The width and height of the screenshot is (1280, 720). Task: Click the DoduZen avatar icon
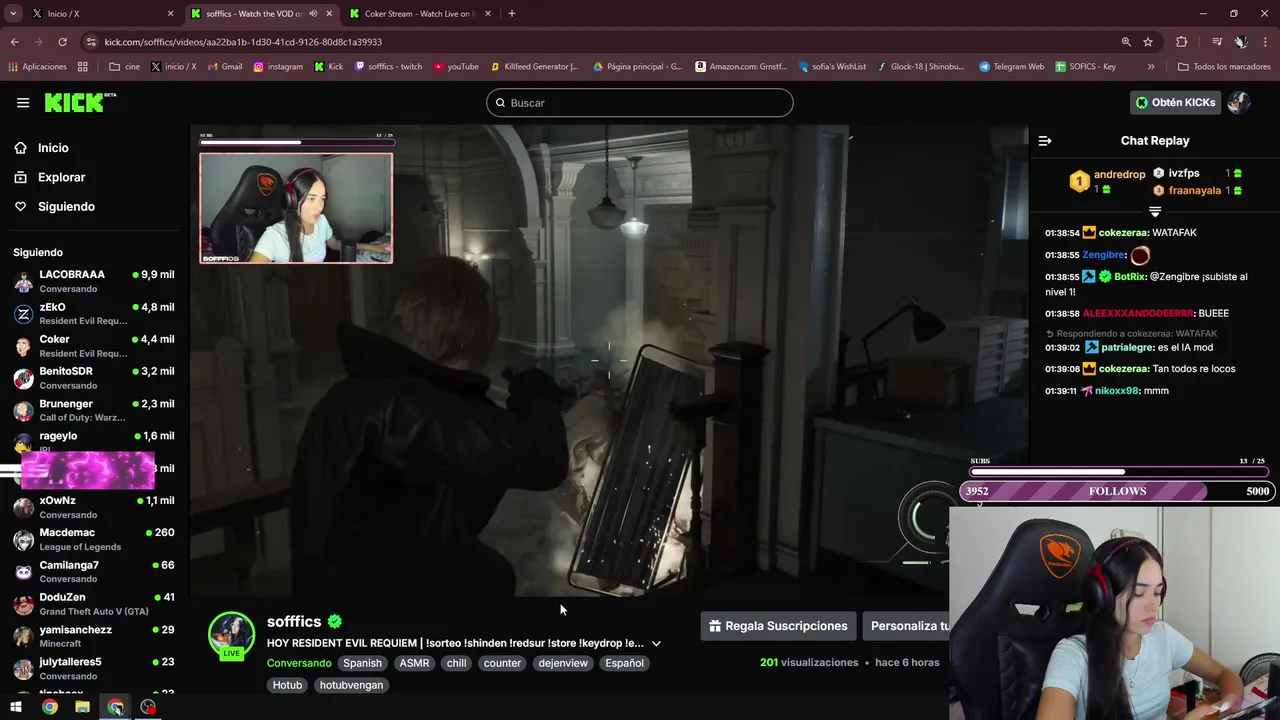pyautogui.click(x=23, y=604)
